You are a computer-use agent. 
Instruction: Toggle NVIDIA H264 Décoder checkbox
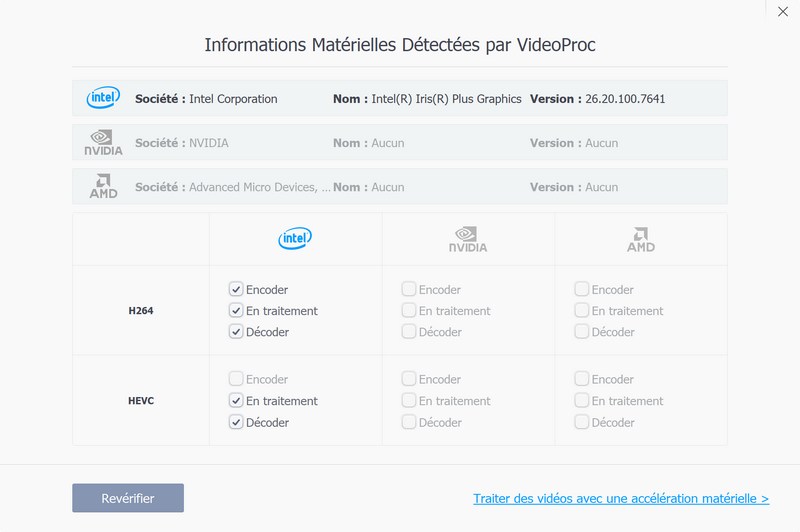pyautogui.click(x=409, y=332)
